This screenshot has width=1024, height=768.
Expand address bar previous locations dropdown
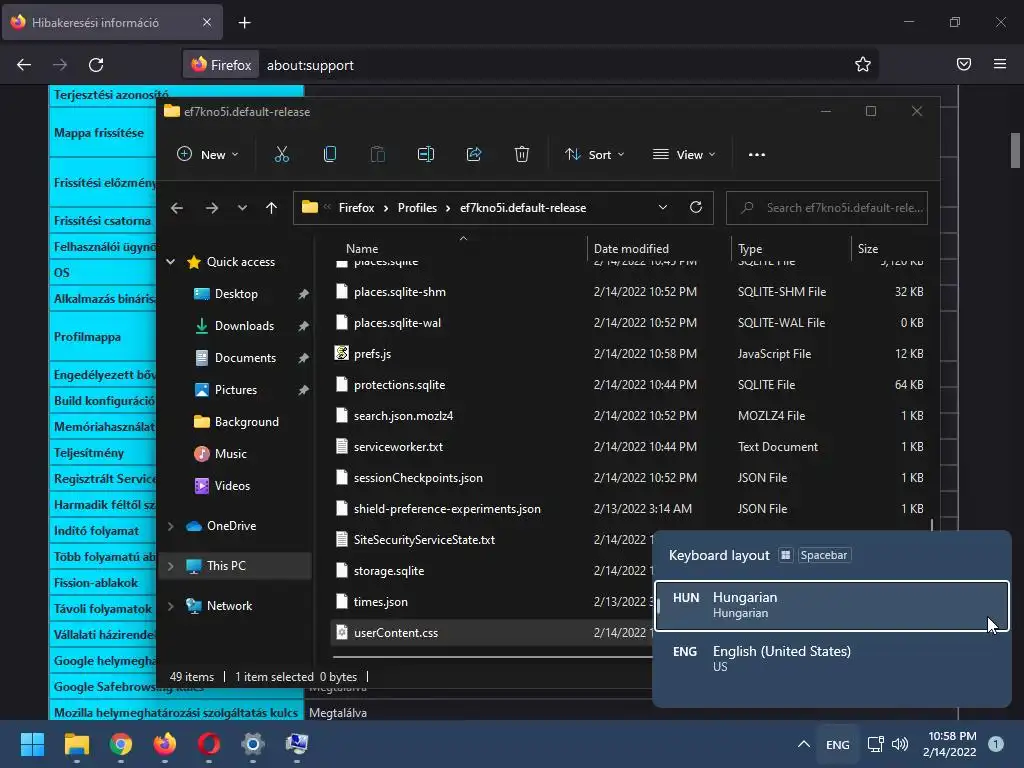663,208
